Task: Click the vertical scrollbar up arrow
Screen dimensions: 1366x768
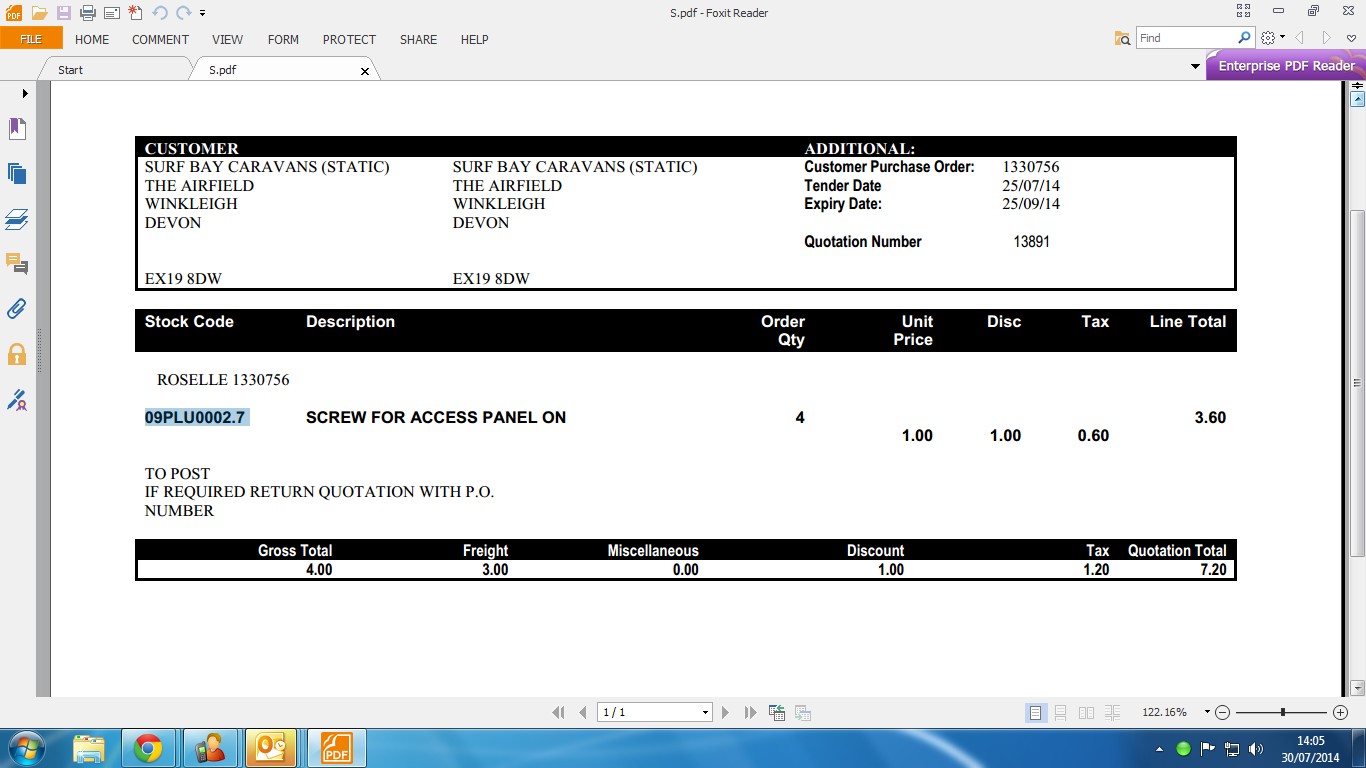Action: pos(1357,100)
